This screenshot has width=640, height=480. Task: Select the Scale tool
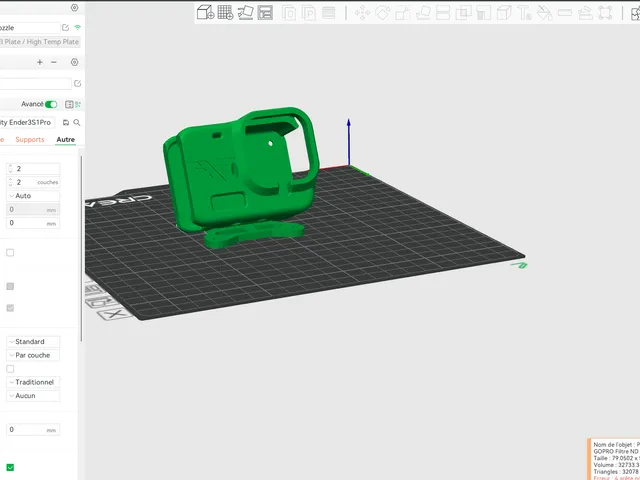pyautogui.click(x=402, y=13)
